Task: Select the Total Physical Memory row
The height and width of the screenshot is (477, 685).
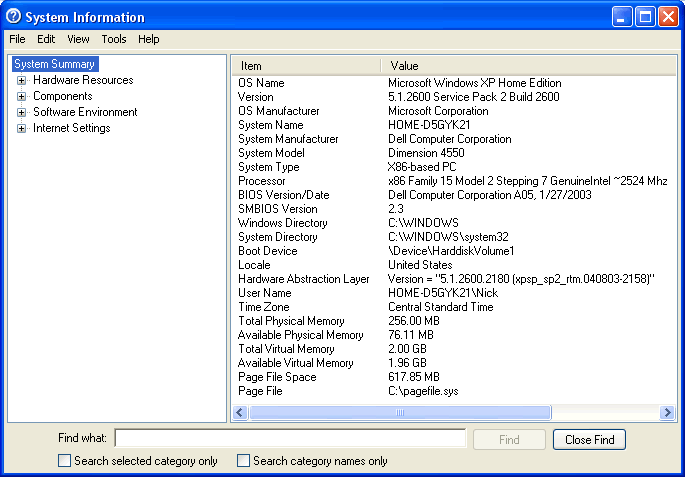Action: [x=454, y=321]
